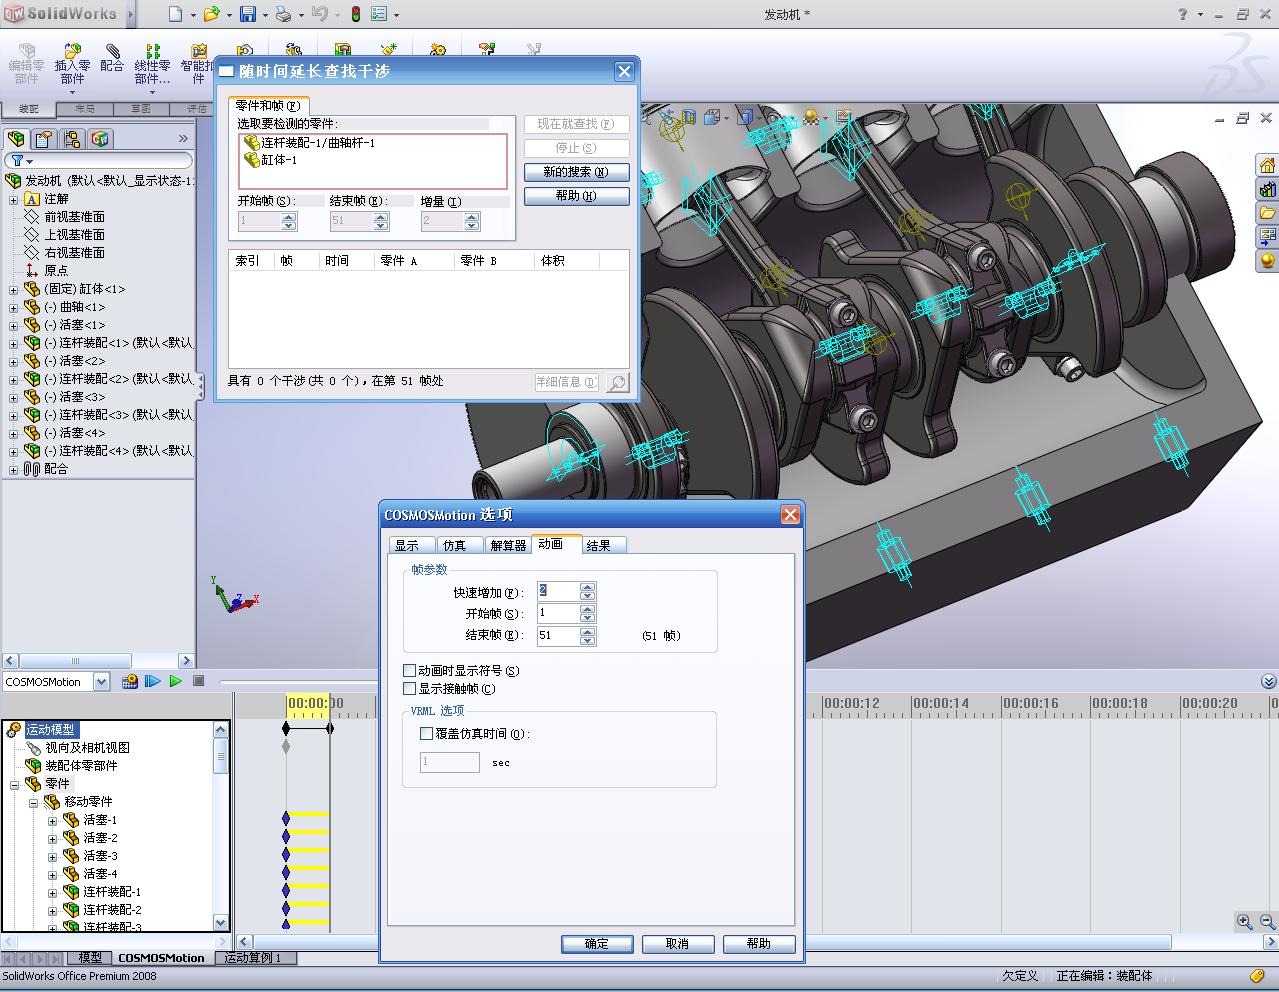Open the ConfigurationManager tab icon
Image resolution: width=1279 pixels, height=992 pixels.
point(71,139)
